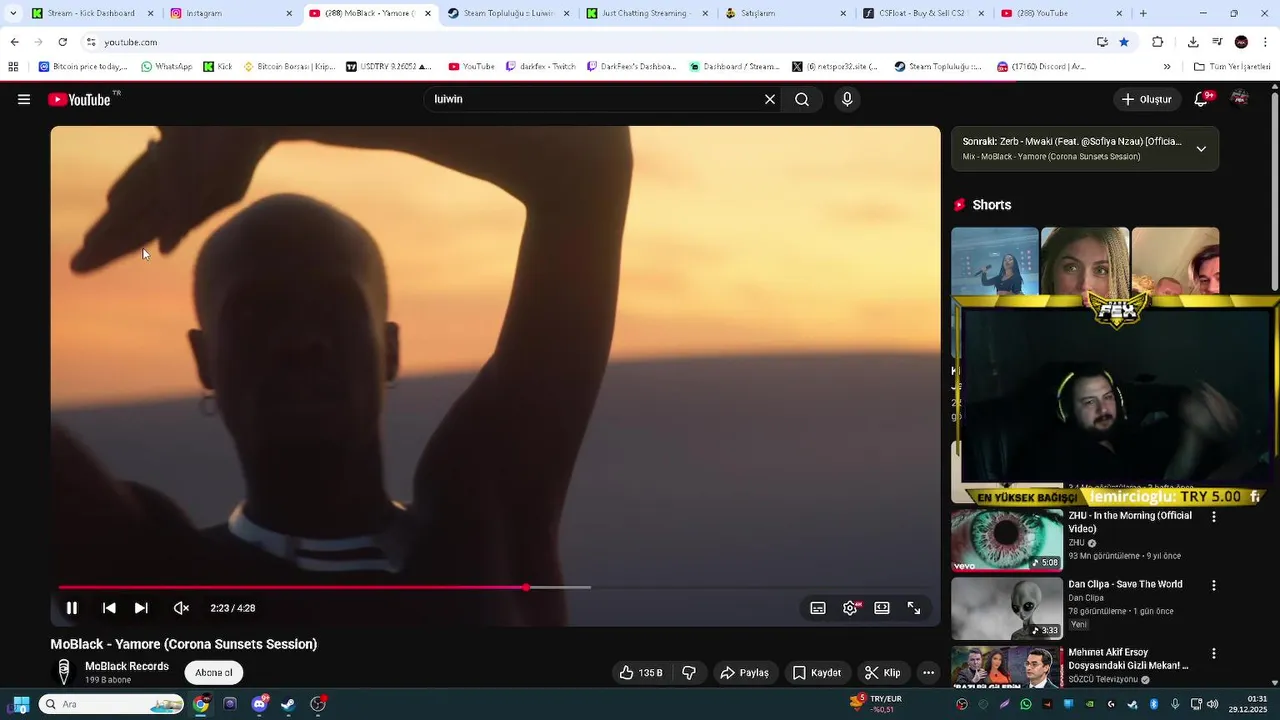The image size is (1280, 720).
Task: Switch to the Instagram tab
Action: pos(230,14)
